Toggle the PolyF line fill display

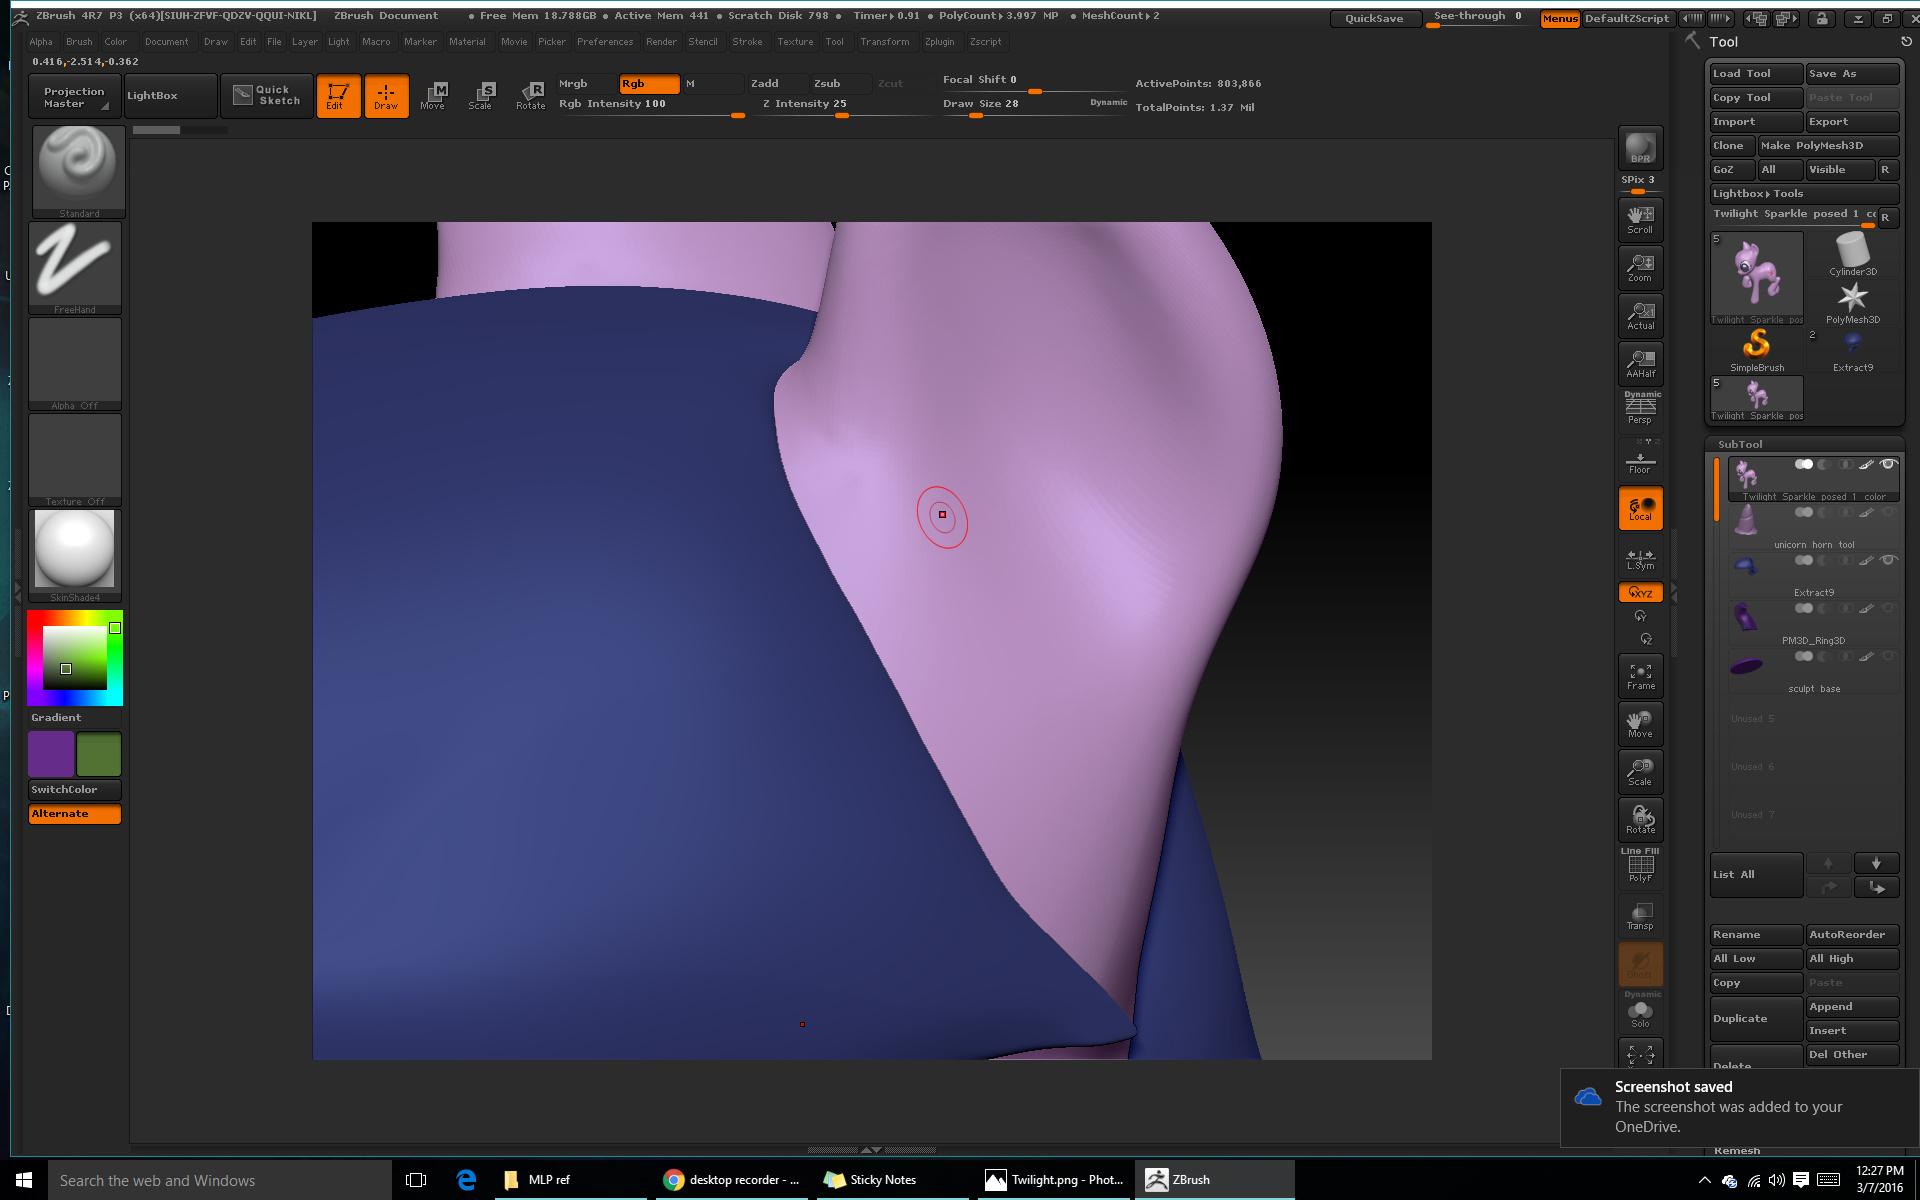click(x=1640, y=867)
